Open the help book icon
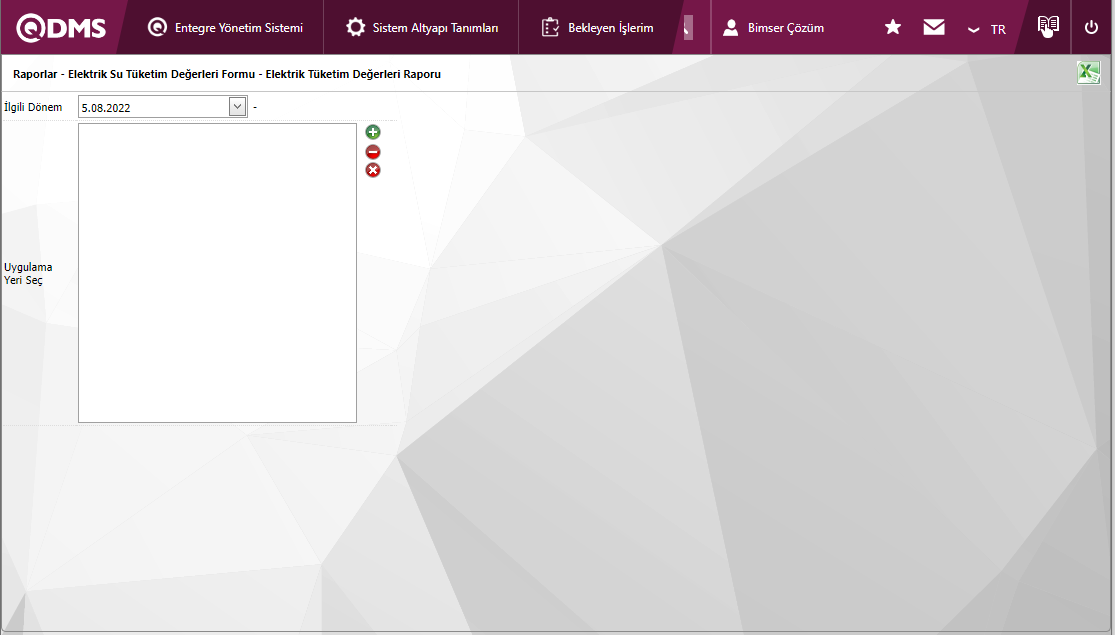The image size is (1115, 635). click(1048, 26)
